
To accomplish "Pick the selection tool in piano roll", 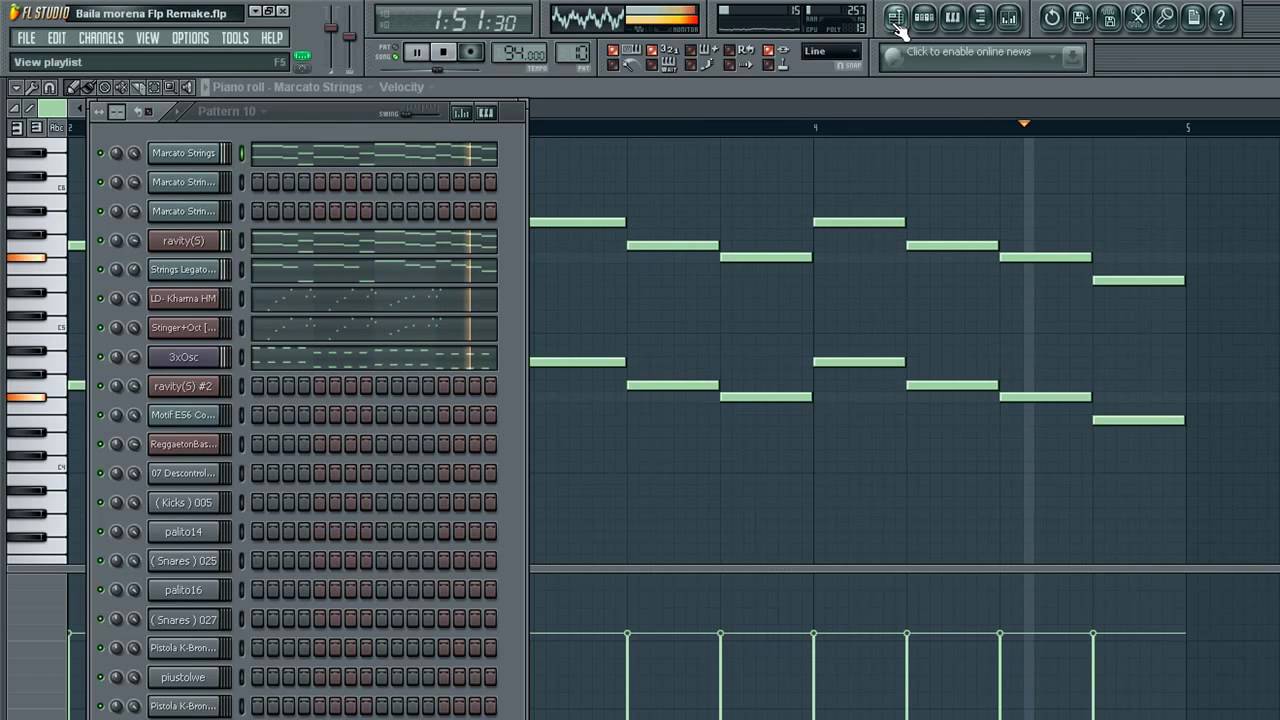I will click(153, 87).
